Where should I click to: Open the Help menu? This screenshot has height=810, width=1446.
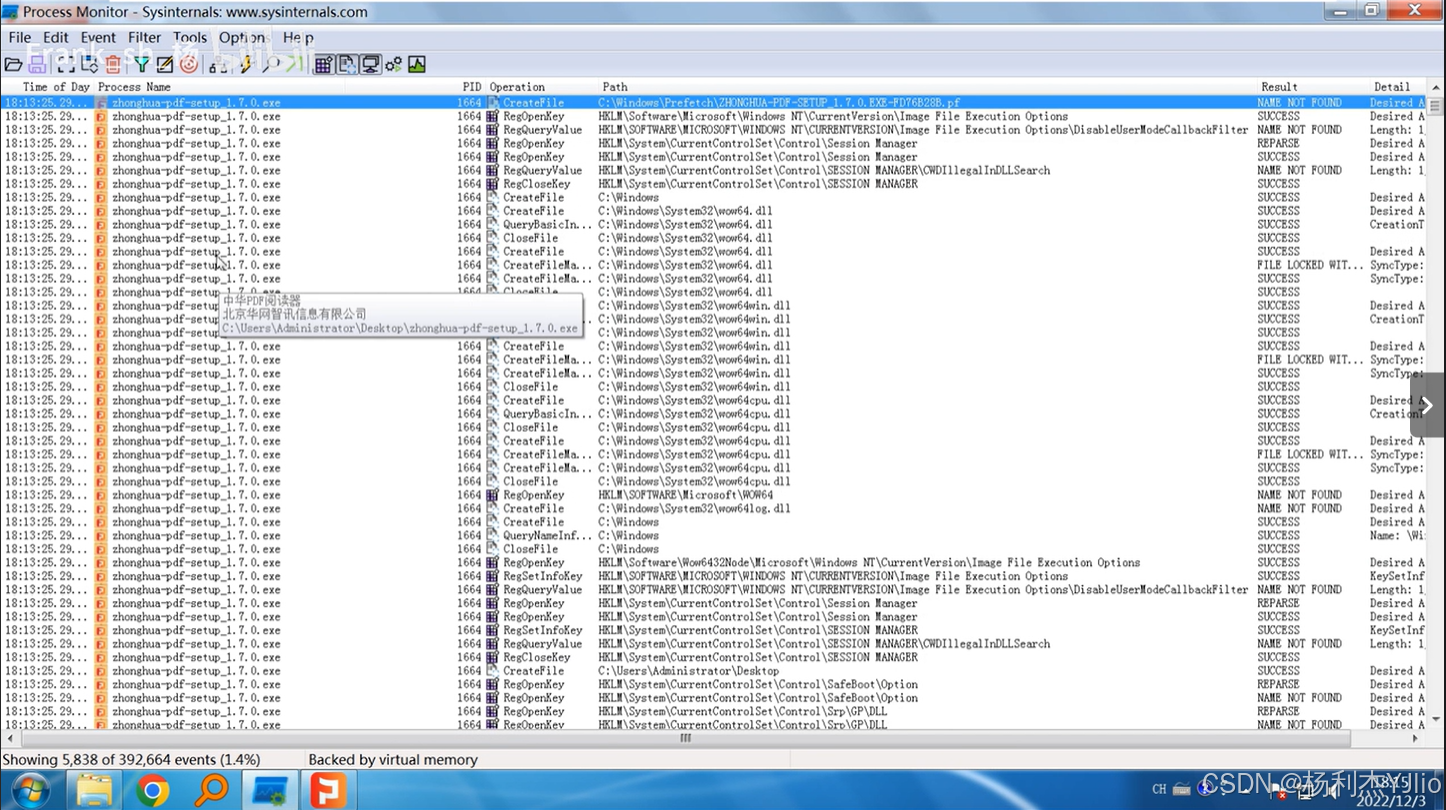(298, 37)
